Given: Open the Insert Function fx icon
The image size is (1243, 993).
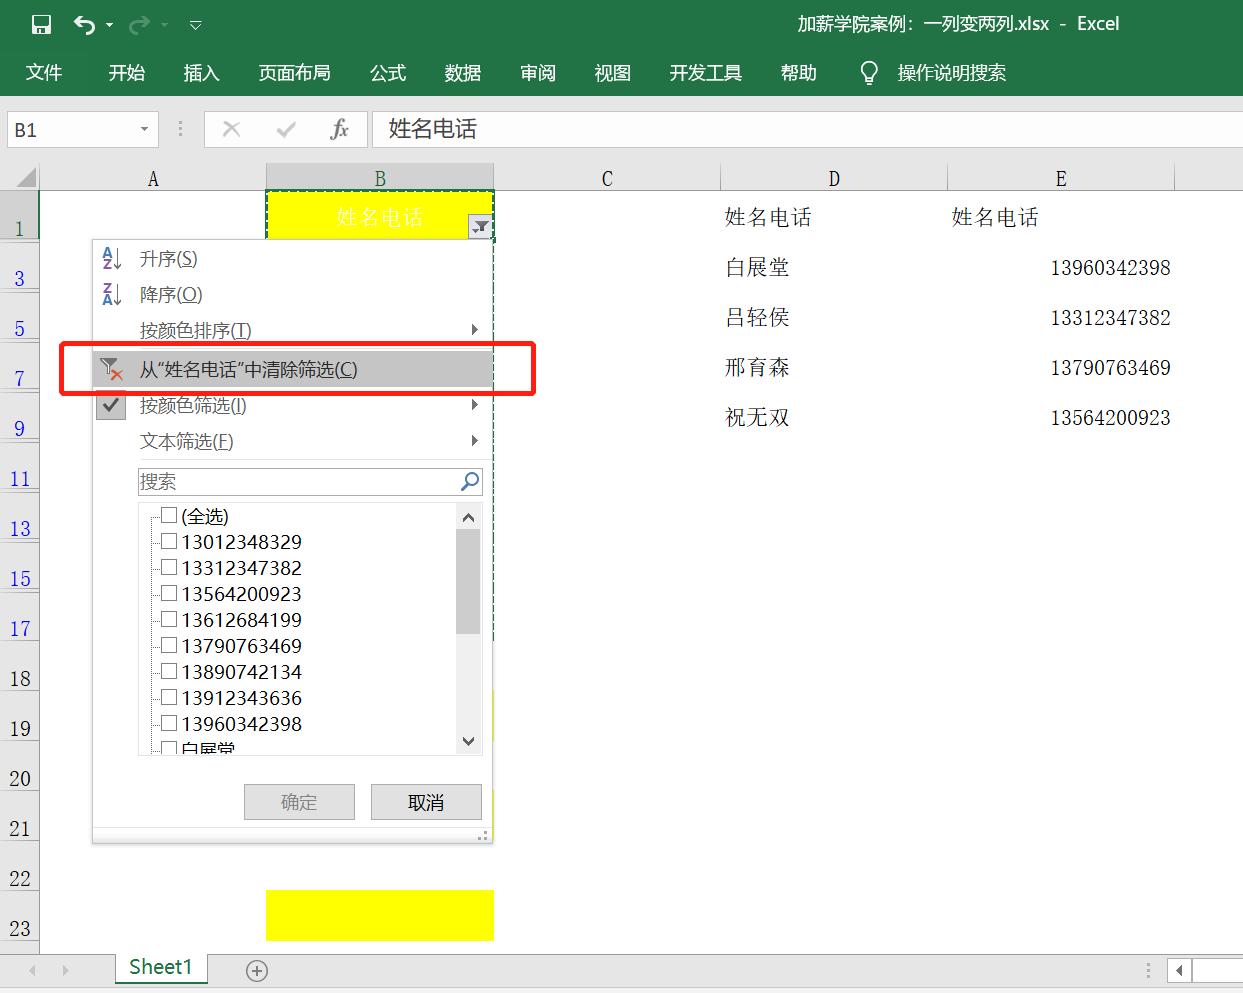Looking at the screenshot, I should point(339,129).
